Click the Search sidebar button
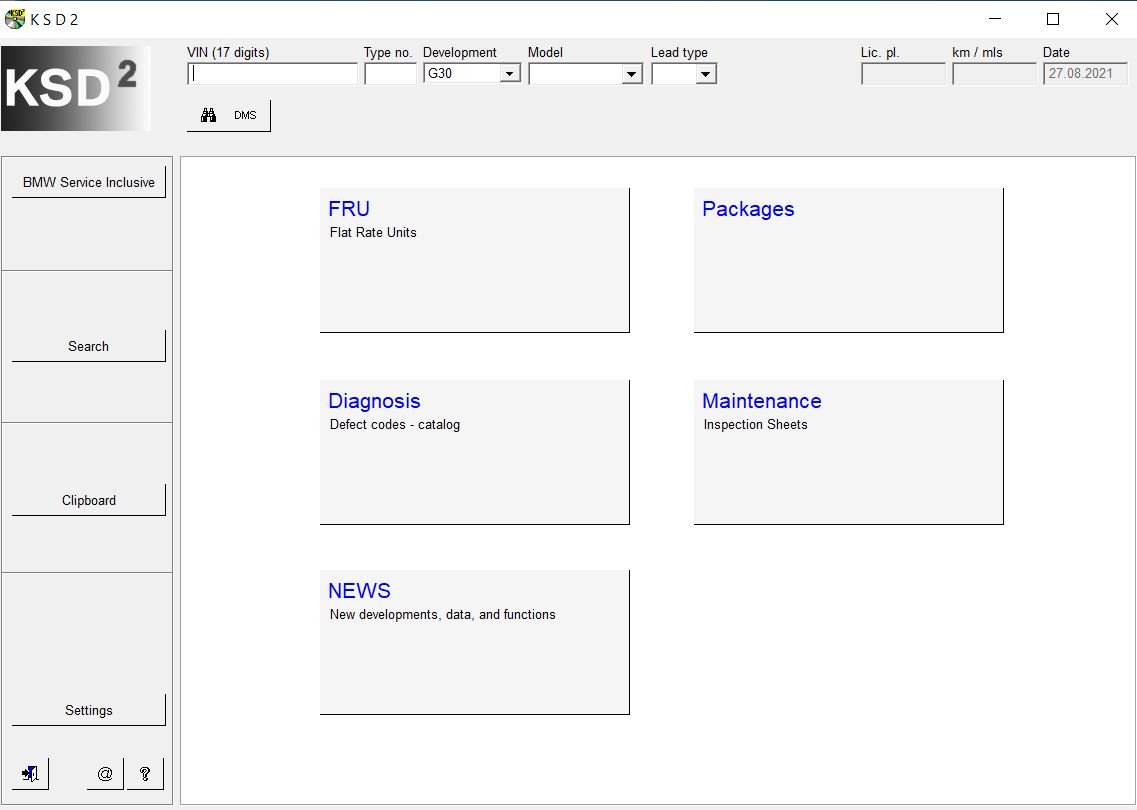 click(x=88, y=346)
